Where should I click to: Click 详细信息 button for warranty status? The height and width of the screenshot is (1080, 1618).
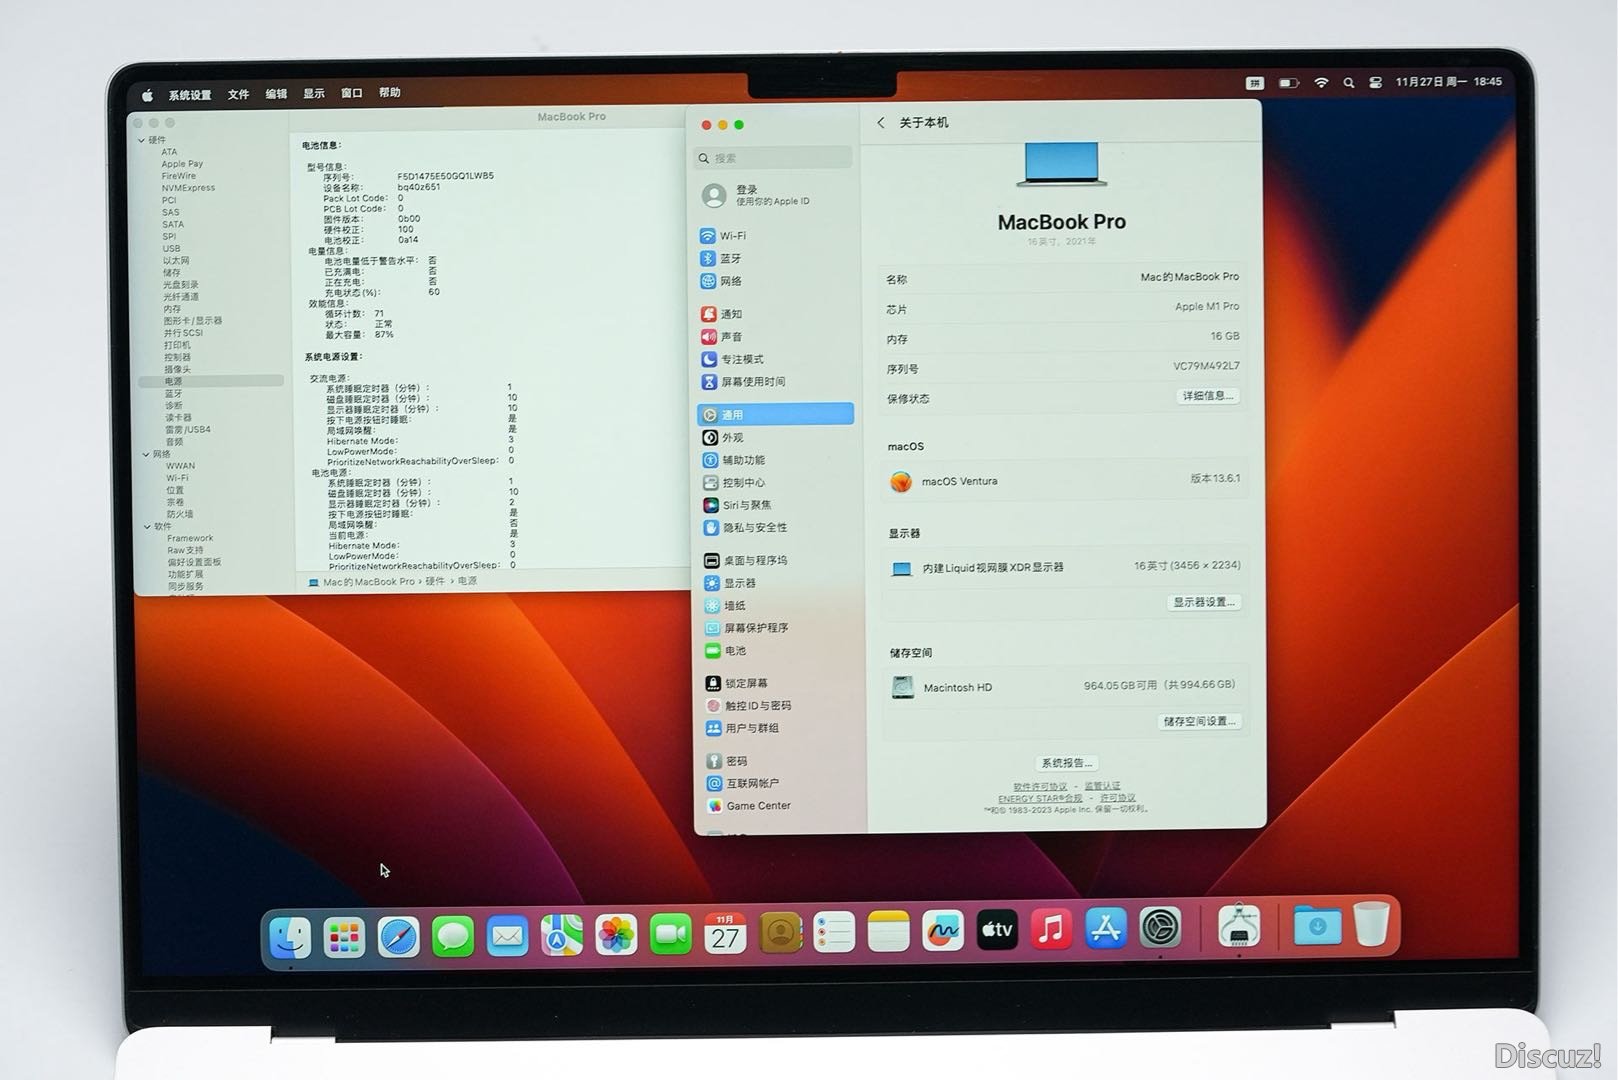tap(1208, 396)
